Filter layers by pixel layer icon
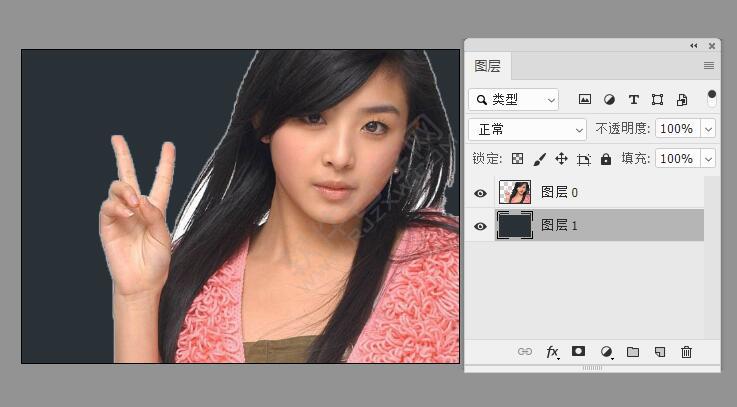Screen dimensions: 737x407 (x=585, y=99)
